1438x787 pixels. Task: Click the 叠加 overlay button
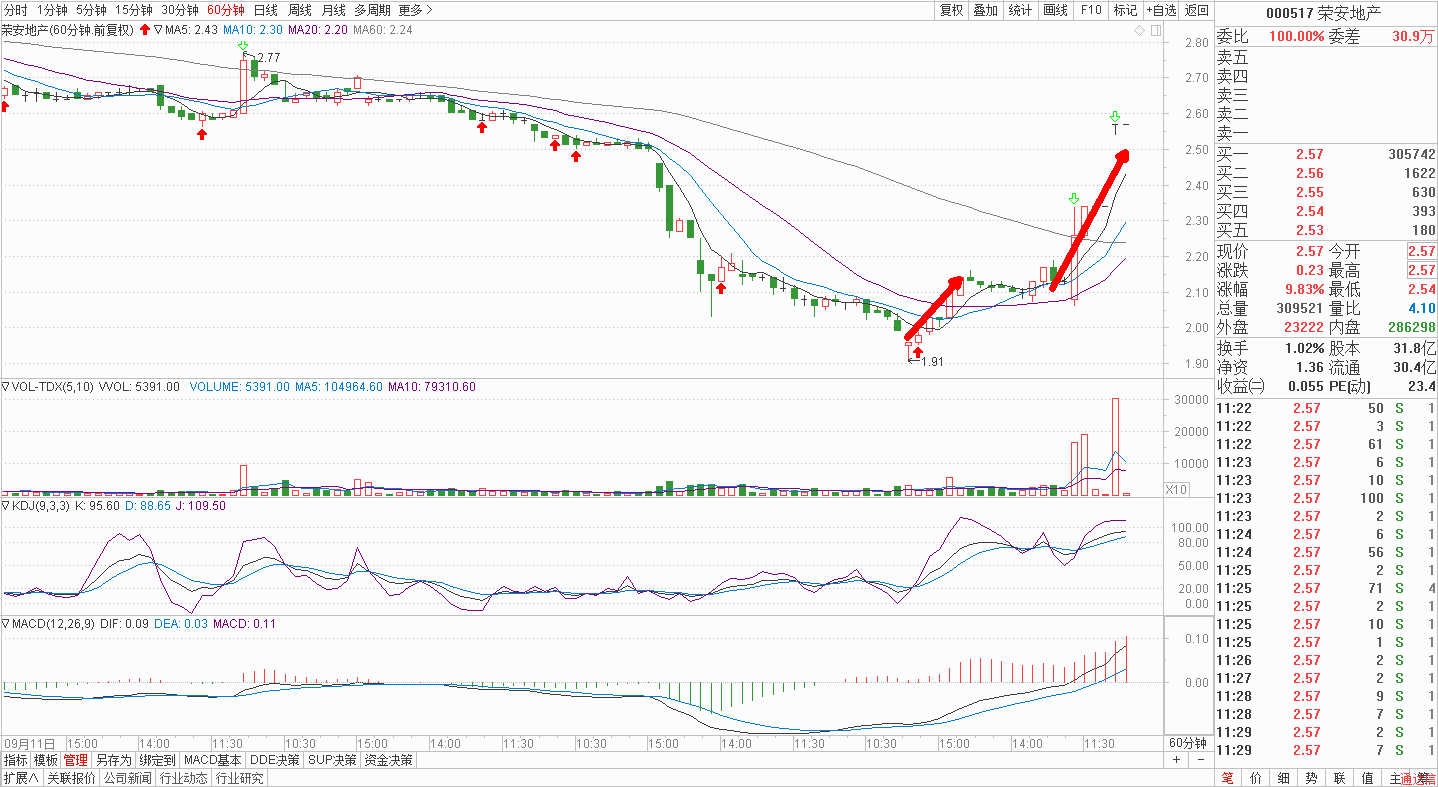point(986,10)
